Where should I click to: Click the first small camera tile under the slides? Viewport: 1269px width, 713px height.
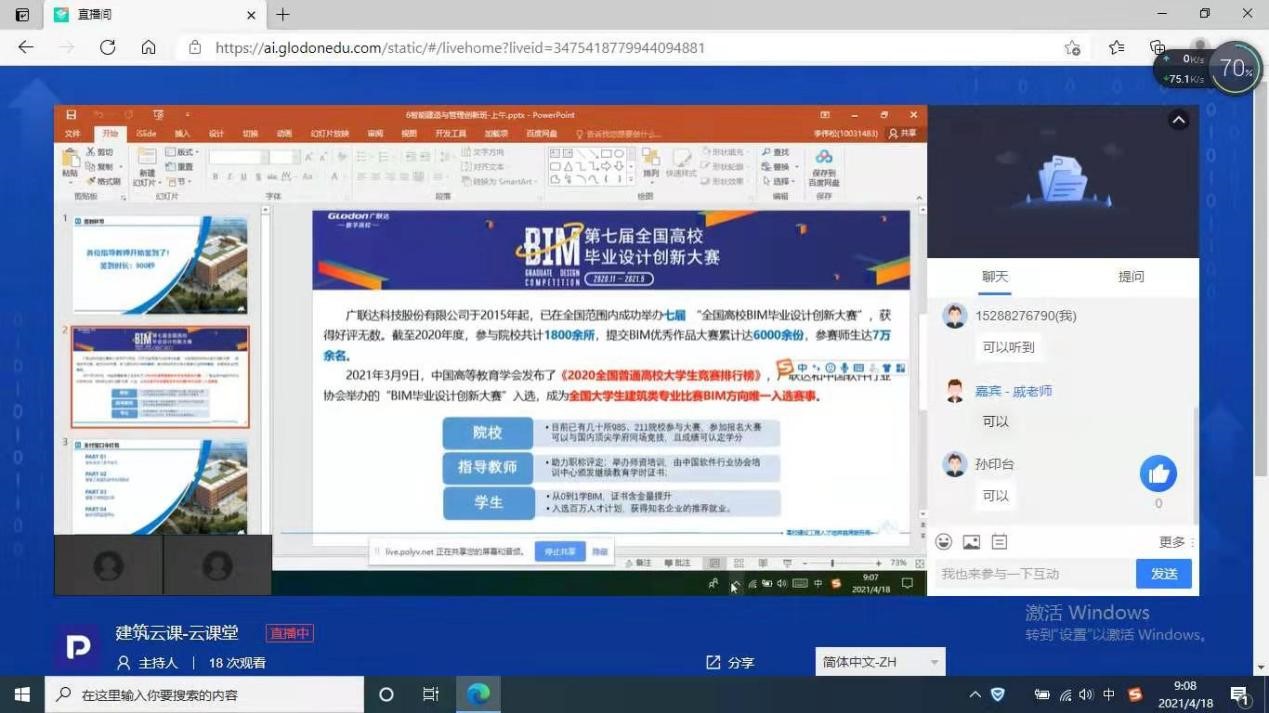tap(108, 566)
